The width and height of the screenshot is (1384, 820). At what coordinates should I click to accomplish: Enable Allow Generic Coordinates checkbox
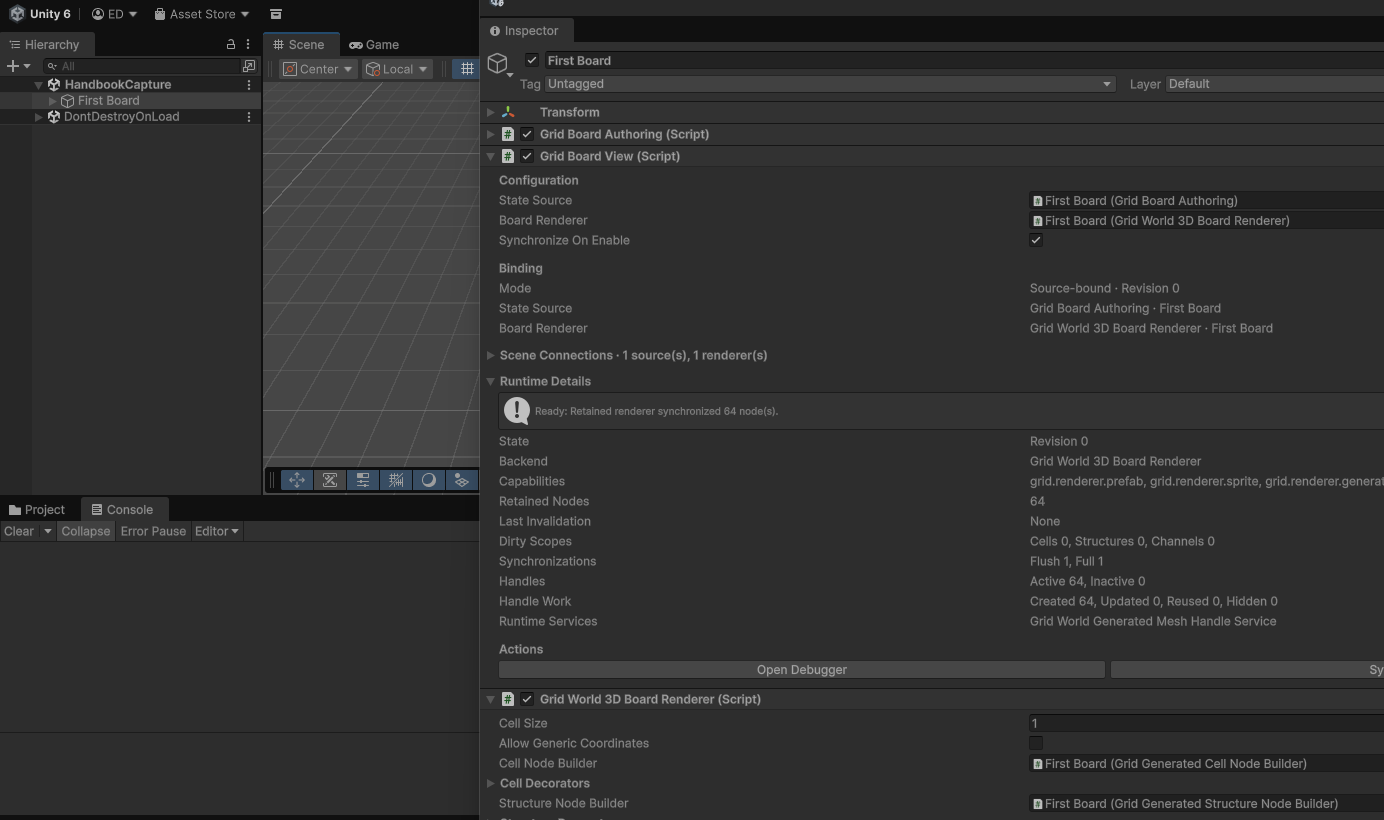coord(1036,743)
